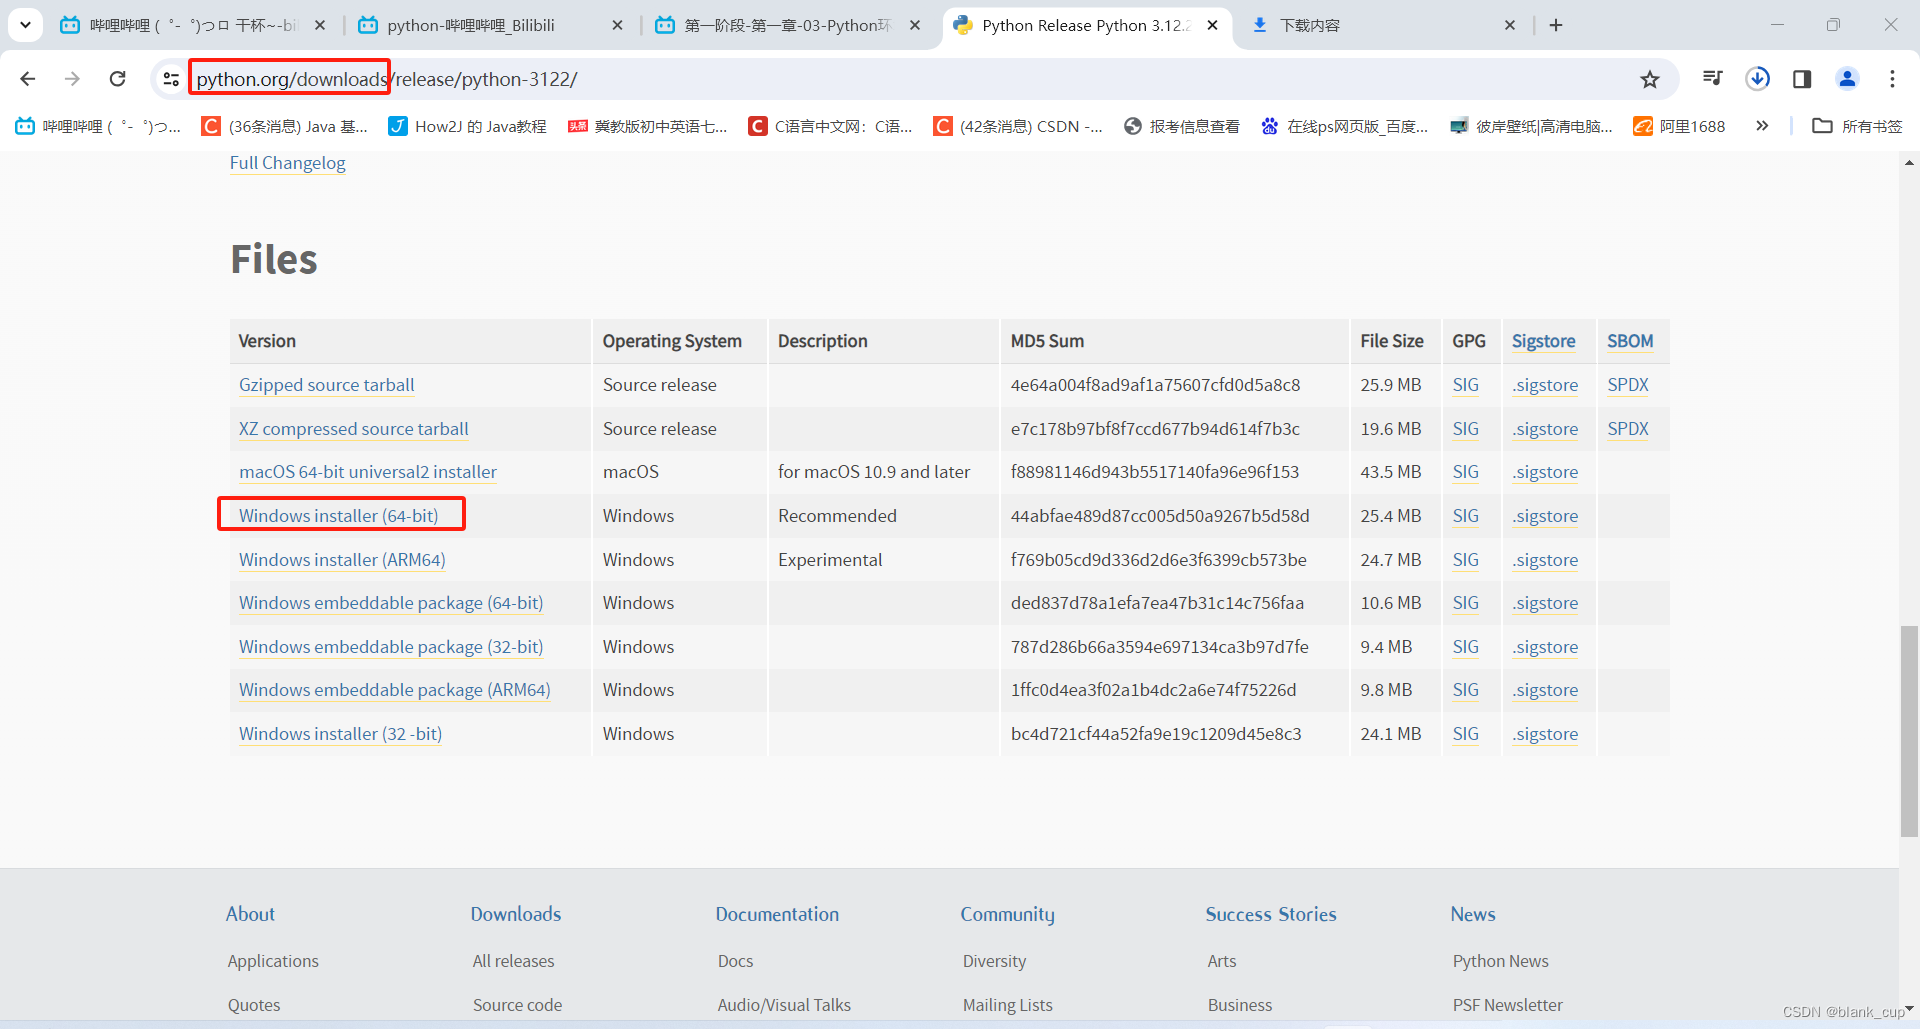Download Windows embeddable package (64-bit)
The height and width of the screenshot is (1029, 1920).
(391, 603)
